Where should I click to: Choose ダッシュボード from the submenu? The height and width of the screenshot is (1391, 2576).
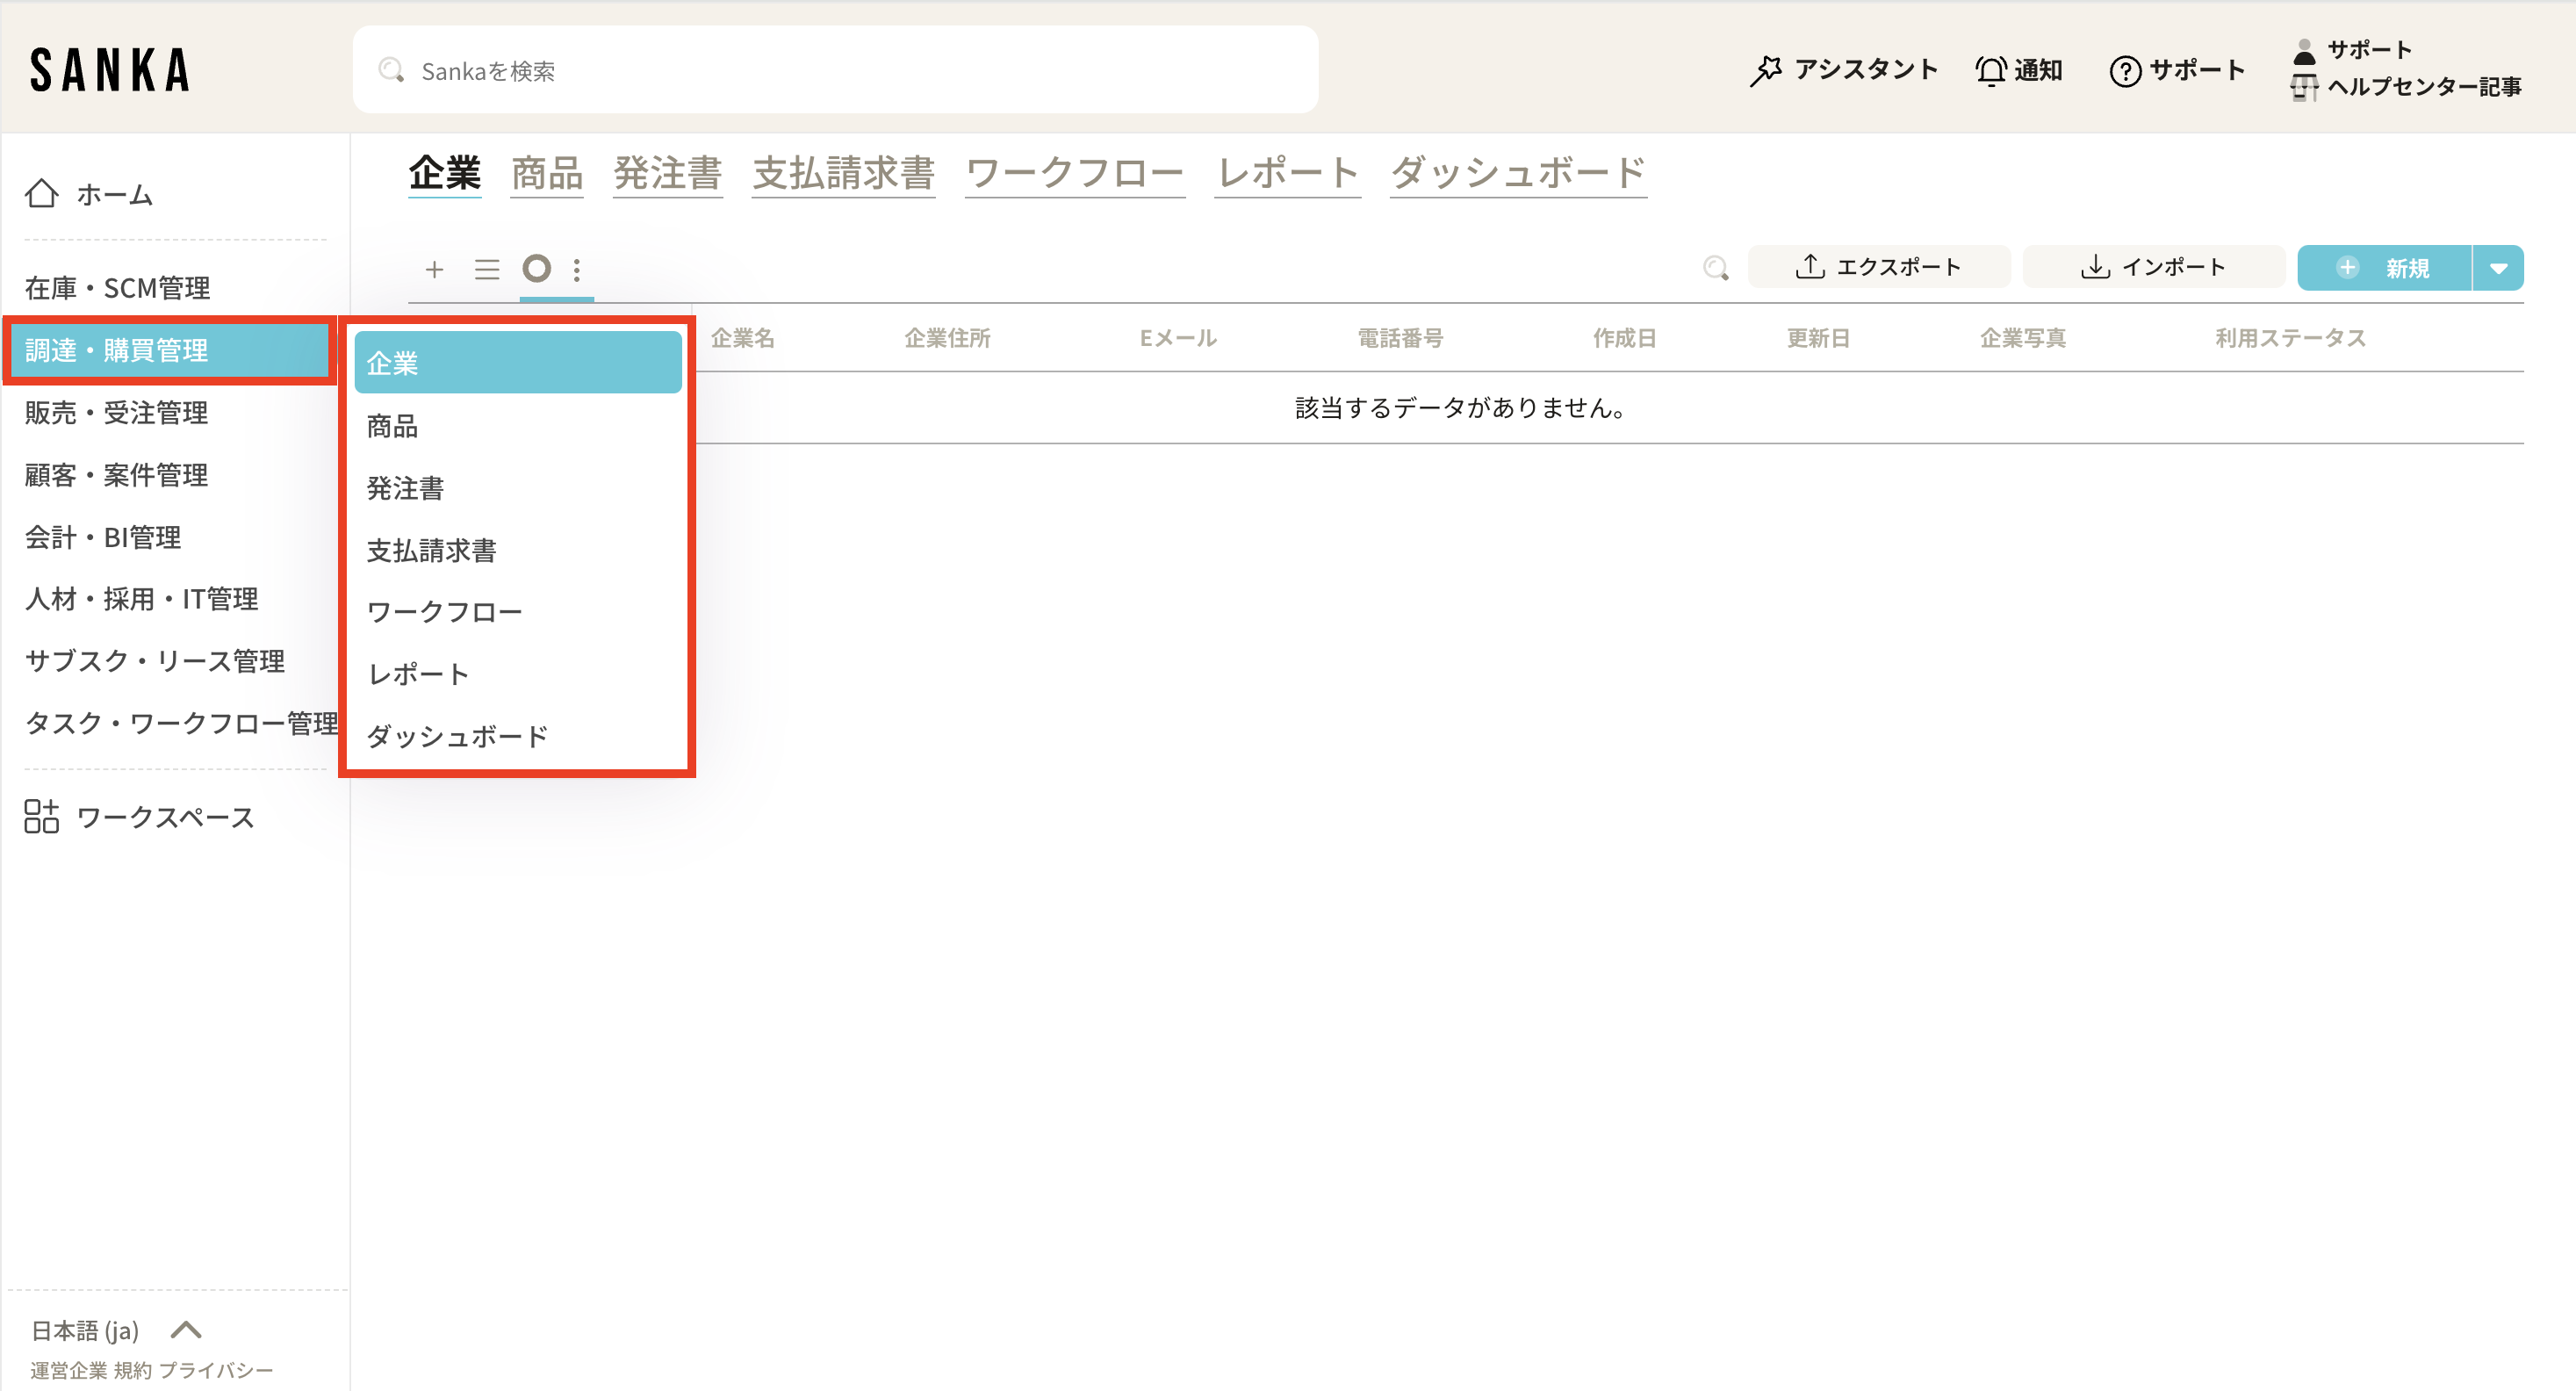(457, 736)
